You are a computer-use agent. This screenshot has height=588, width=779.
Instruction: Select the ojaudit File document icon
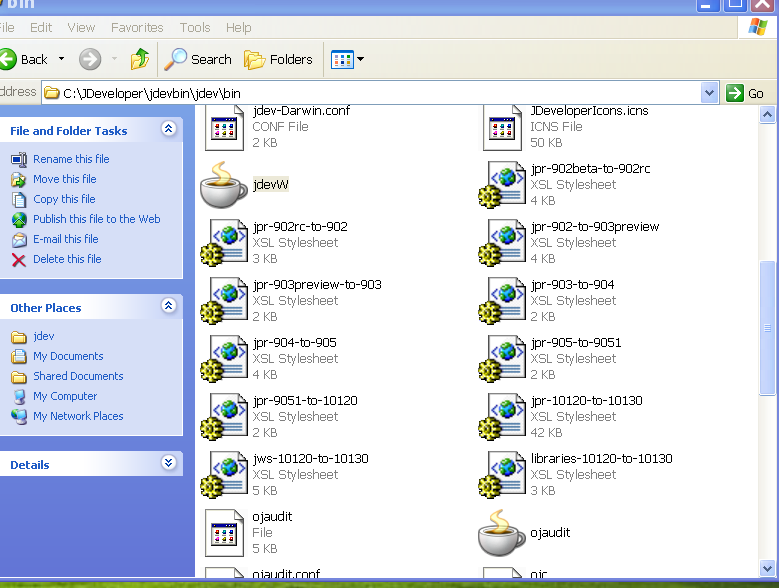pos(225,533)
